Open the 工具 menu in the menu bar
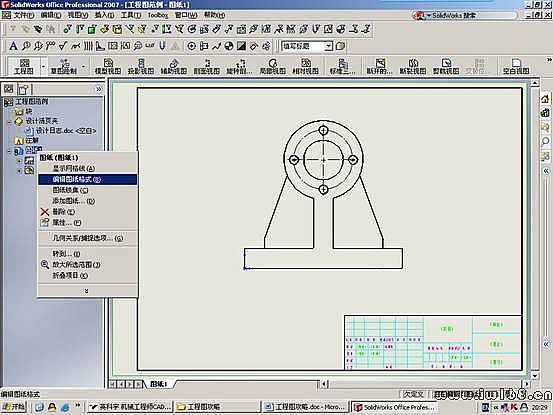The height and width of the screenshot is (415, 553). (x=131, y=15)
